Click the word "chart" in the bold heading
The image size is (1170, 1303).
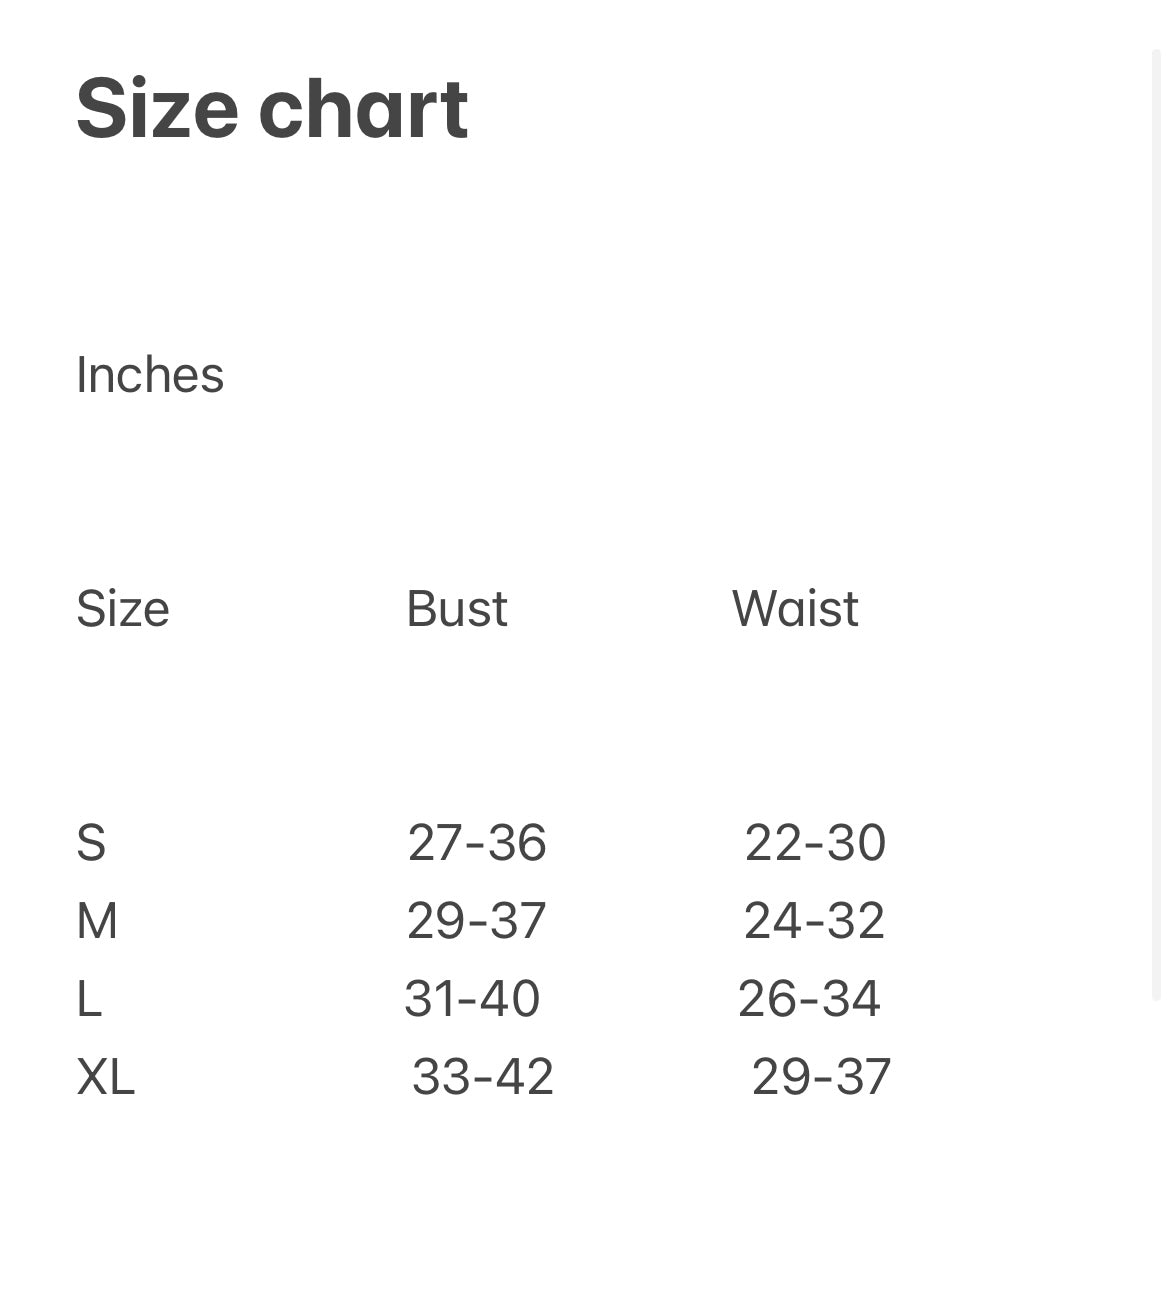click(363, 109)
